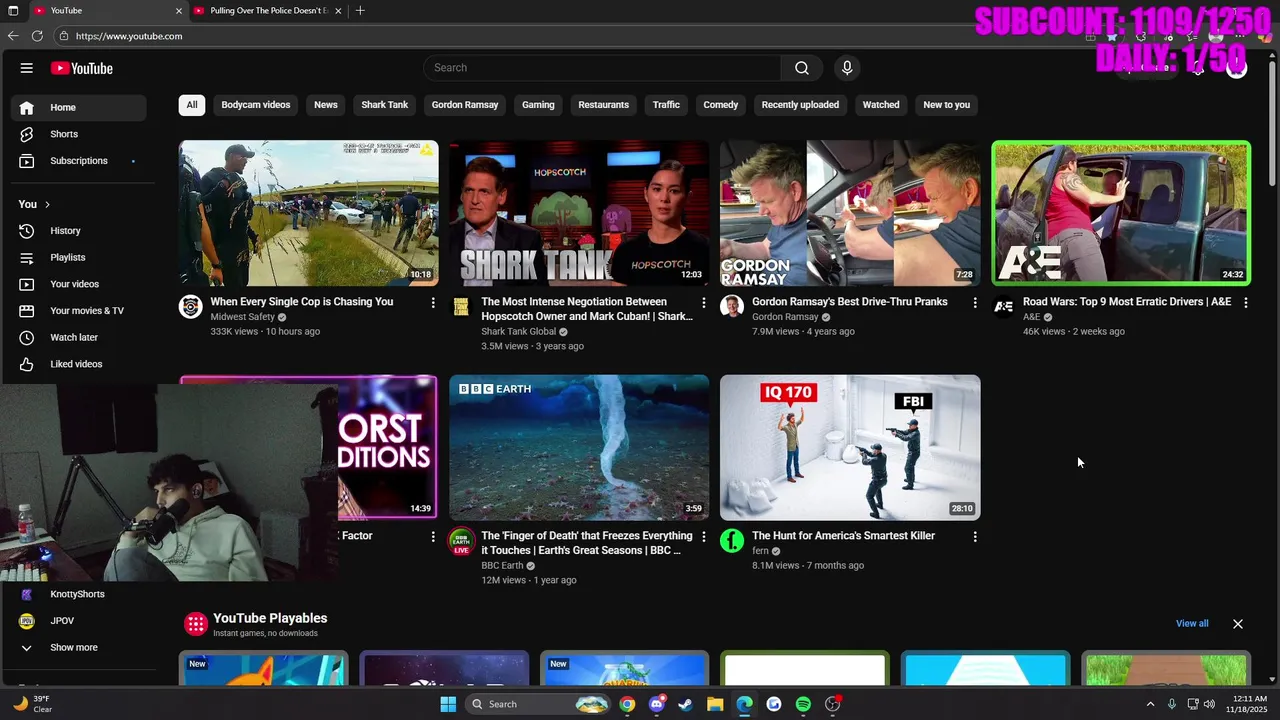Click View all for YouTube Playables
Image resolution: width=1280 pixels, height=720 pixels.
[x=1192, y=624]
